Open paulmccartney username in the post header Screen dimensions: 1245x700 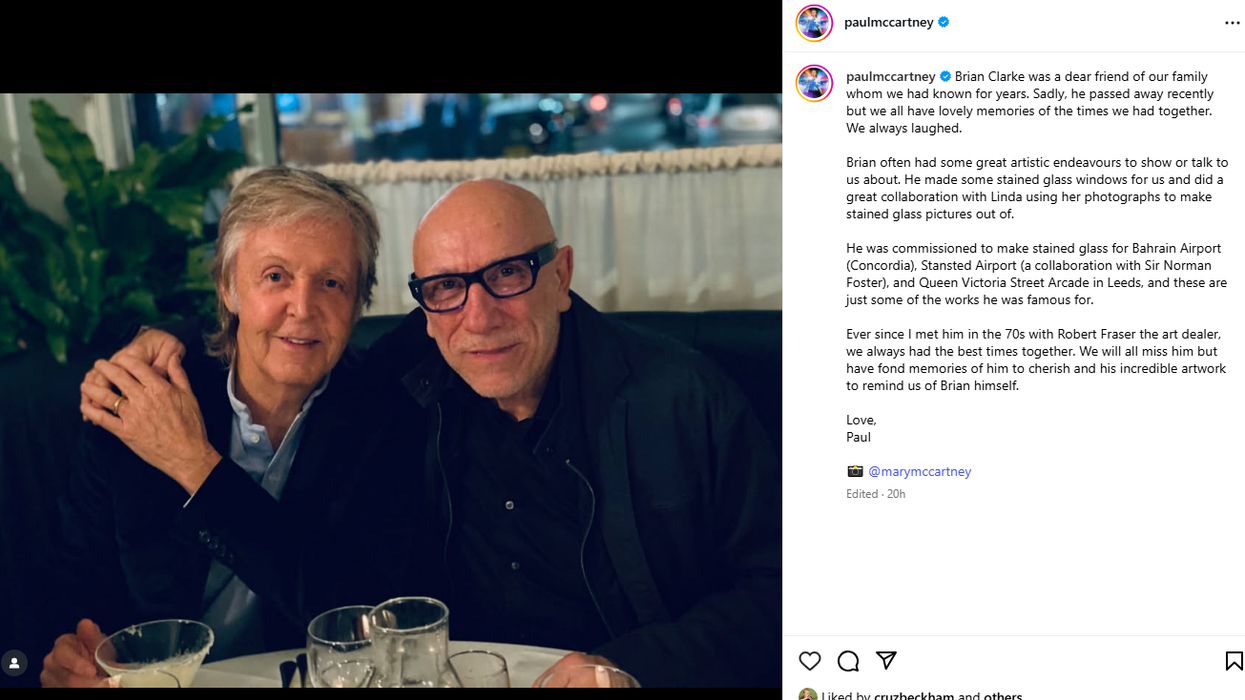click(x=888, y=22)
